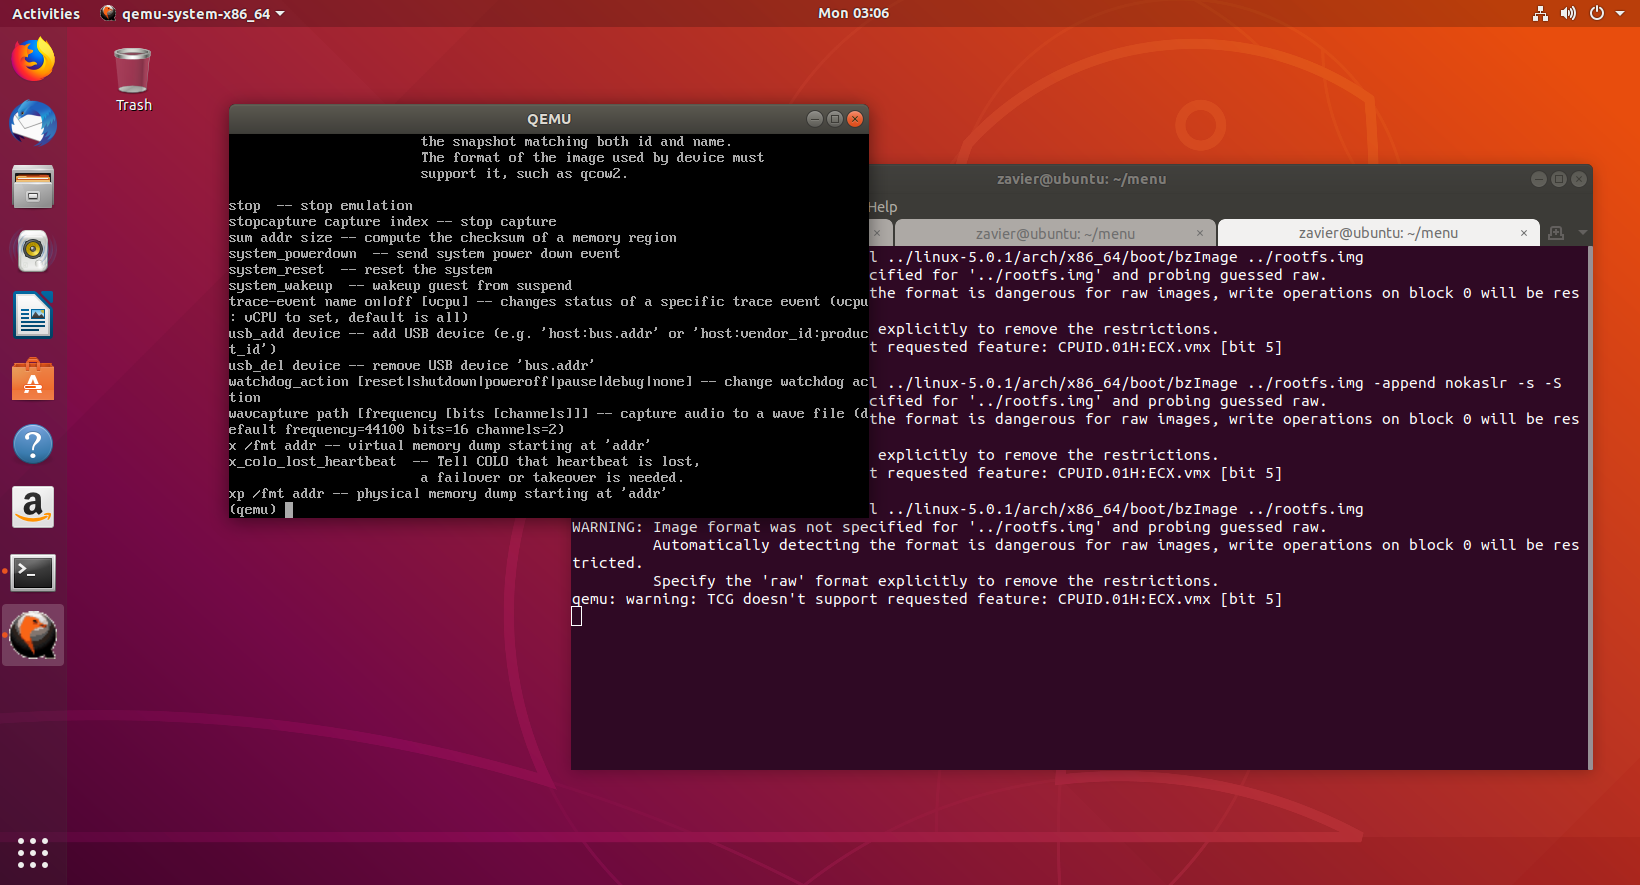Viewport: 1640px width, 885px height.
Task: Close the active terminal tab
Action: pyautogui.click(x=1524, y=233)
